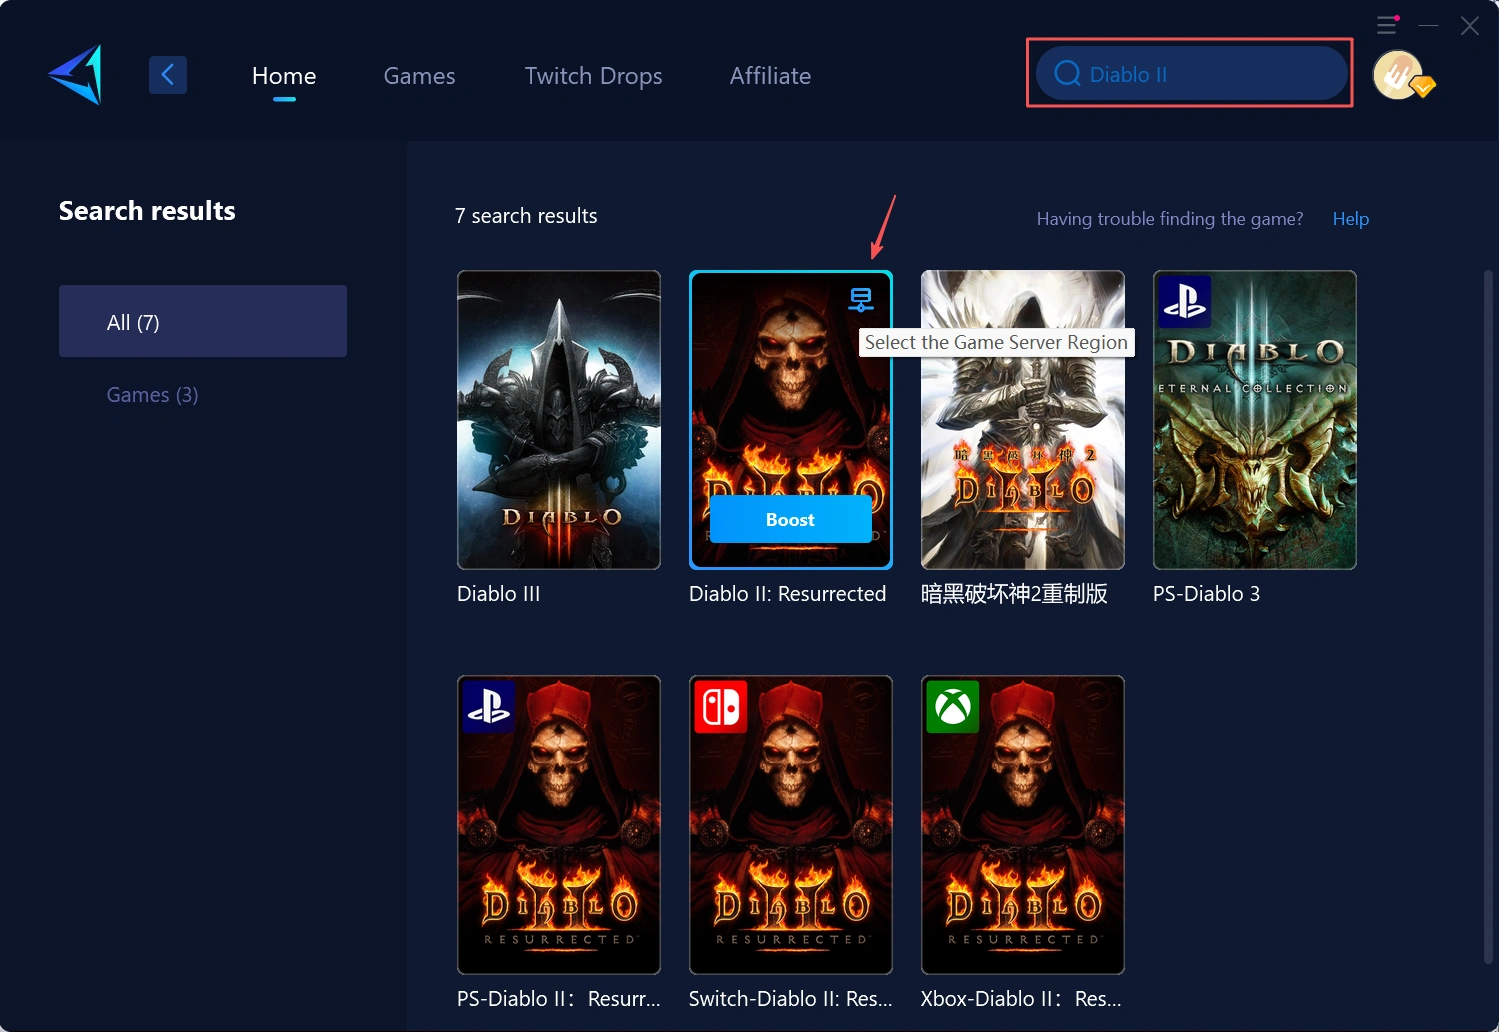Select the Switch-Diablo II: Resurrected cover

(x=791, y=825)
